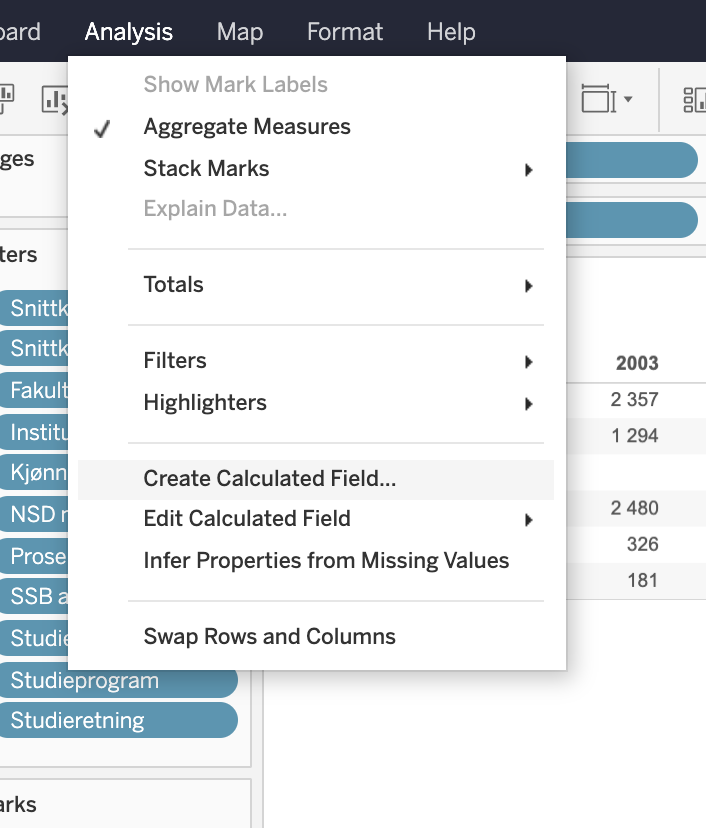Click Swap Rows and Columns
706x828 pixels.
[x=269, y=637]
